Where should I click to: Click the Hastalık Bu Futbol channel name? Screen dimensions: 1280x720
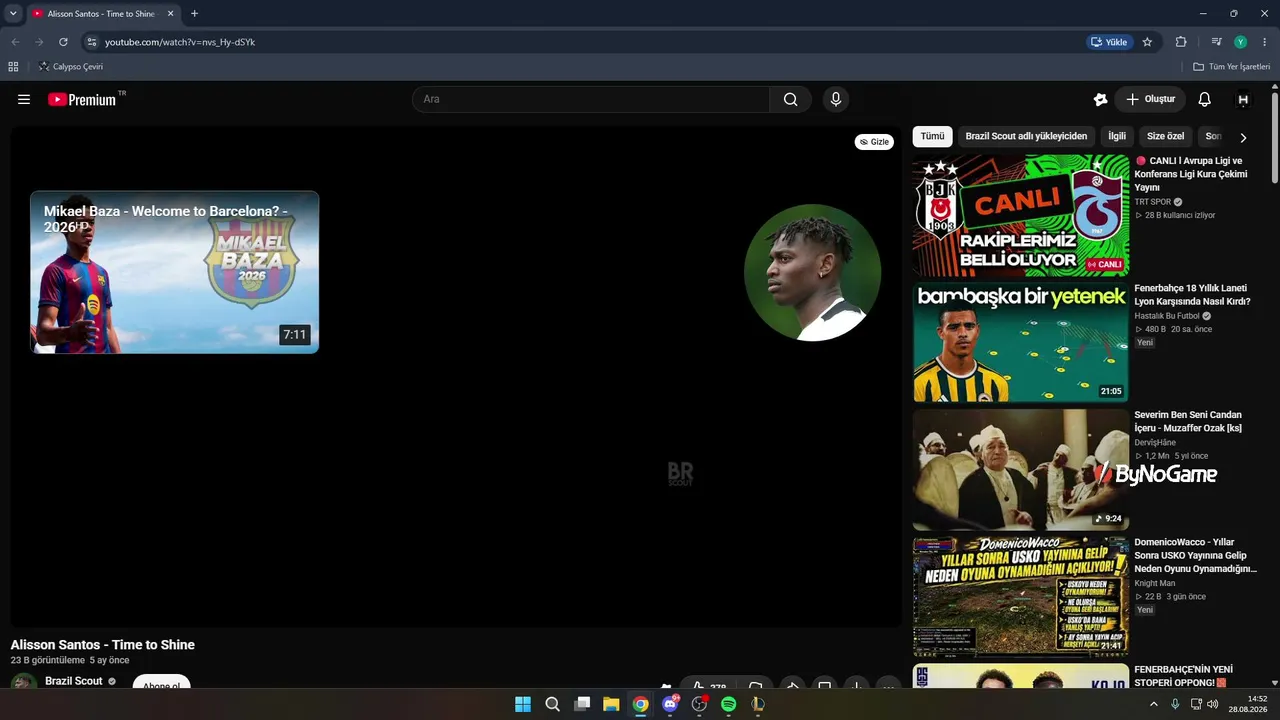click(x=1166, y=316)
